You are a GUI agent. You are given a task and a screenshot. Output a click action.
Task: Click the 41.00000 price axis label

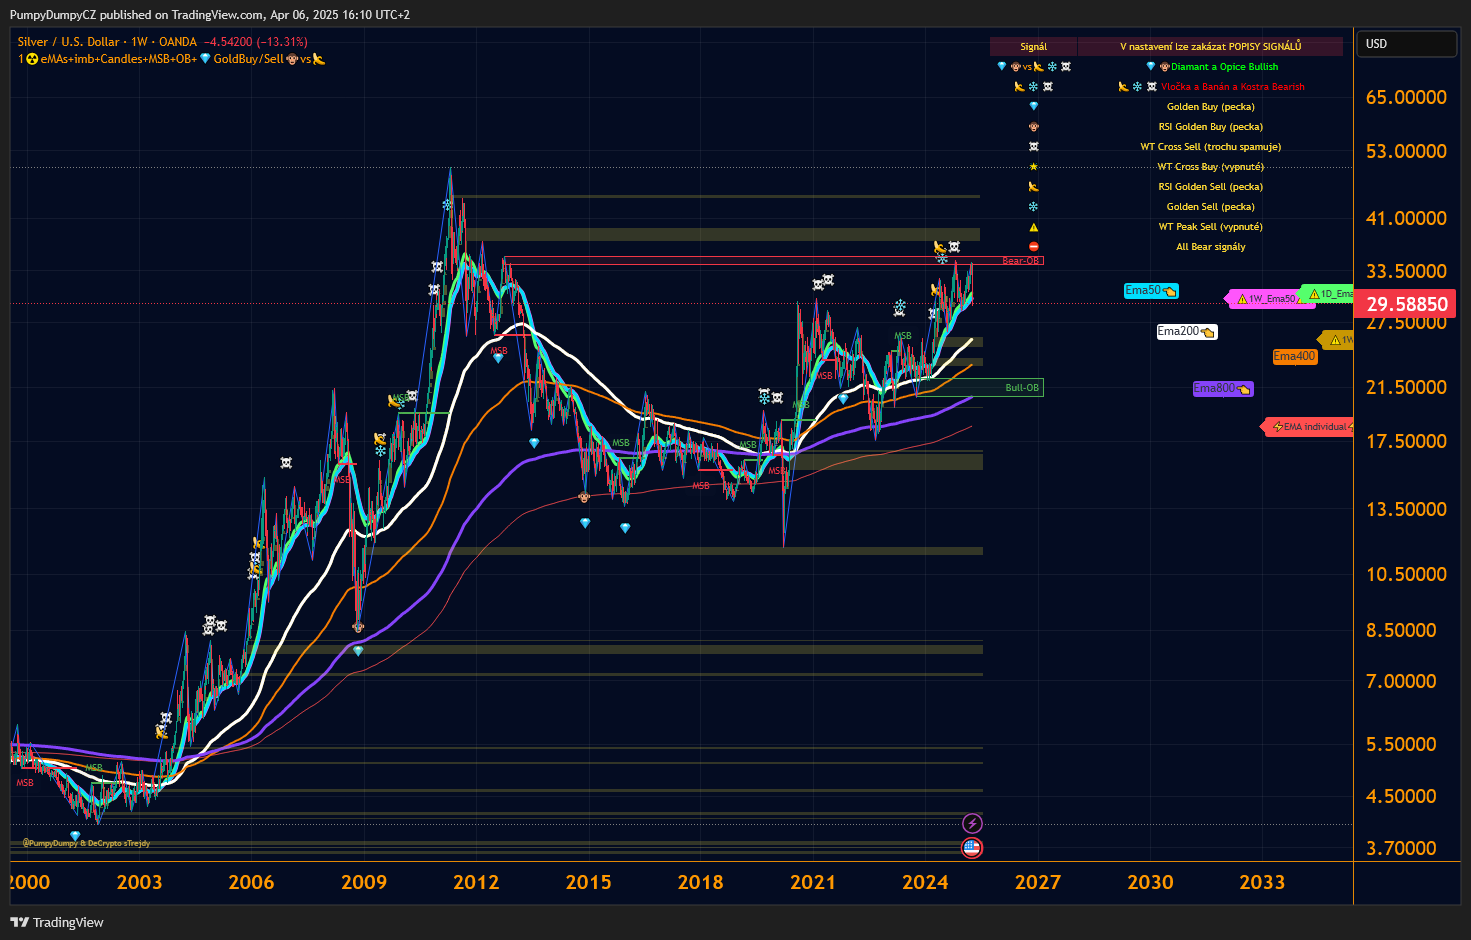(x=1406, y=218)
